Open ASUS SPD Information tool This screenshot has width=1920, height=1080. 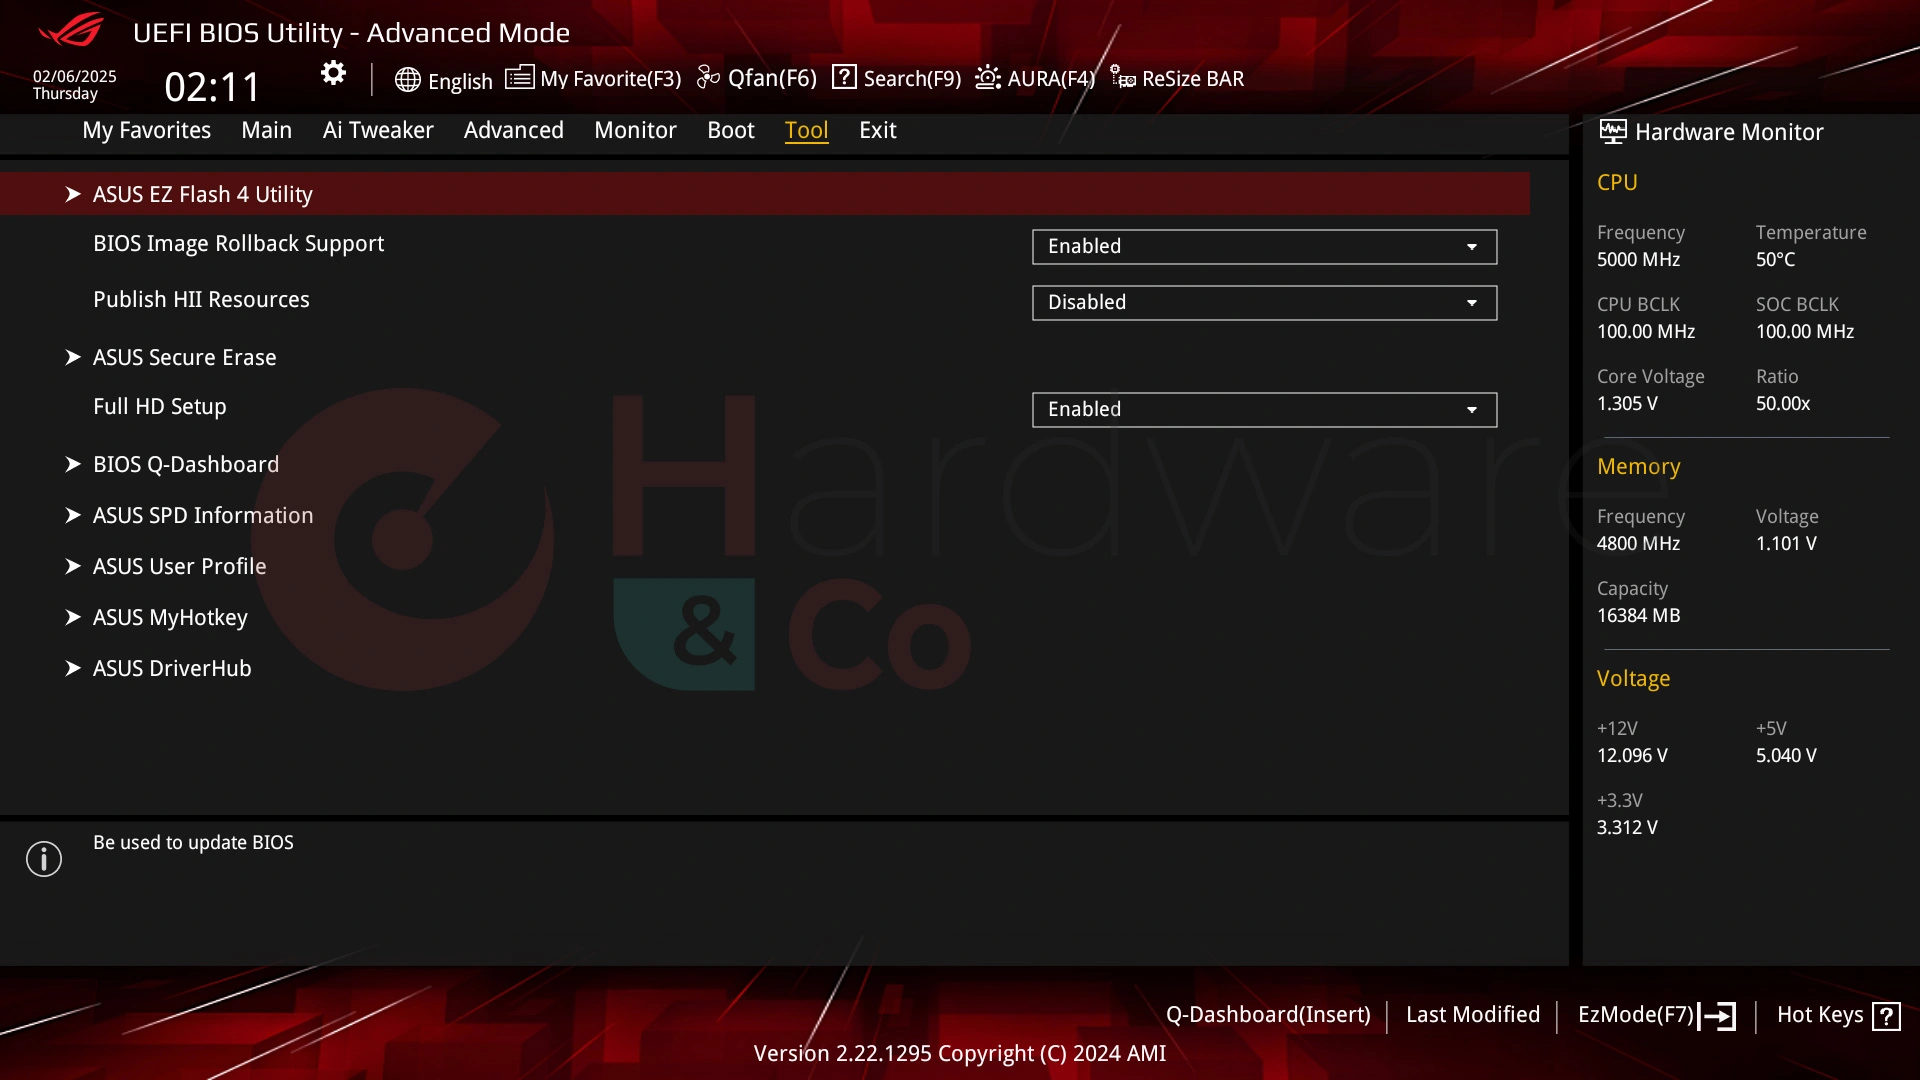coord(203,514)
